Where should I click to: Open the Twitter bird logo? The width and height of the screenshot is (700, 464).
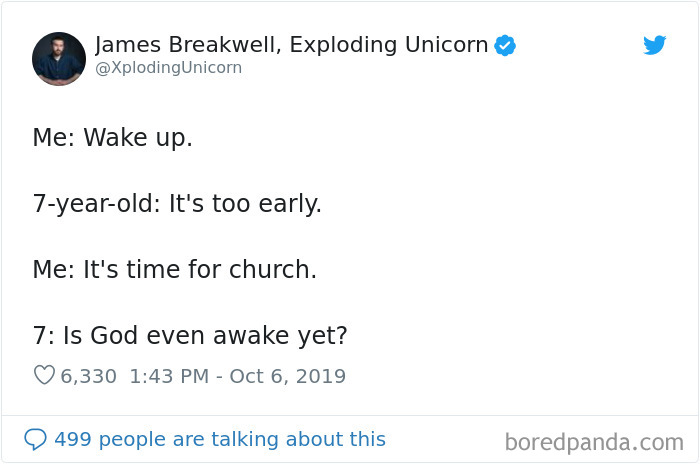(x=654, y=45)
